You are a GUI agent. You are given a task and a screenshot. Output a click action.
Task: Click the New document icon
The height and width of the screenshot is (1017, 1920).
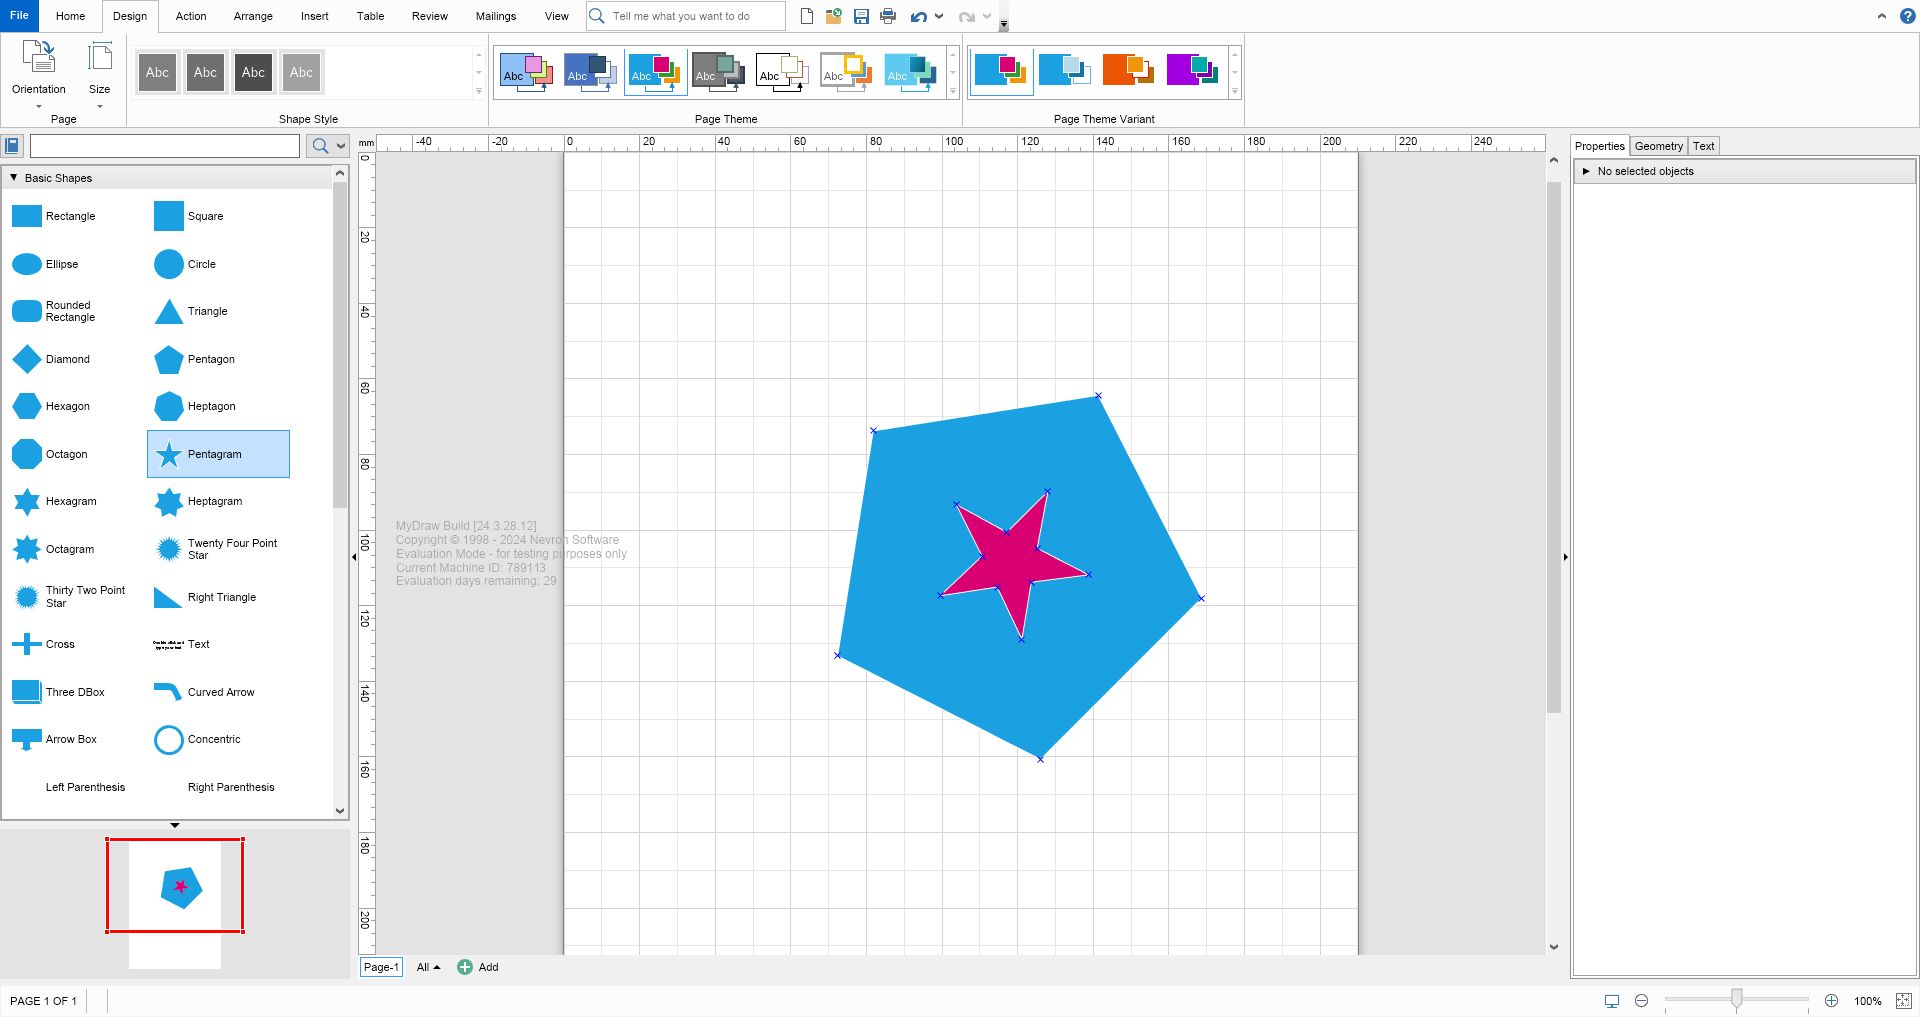[807, 16]
